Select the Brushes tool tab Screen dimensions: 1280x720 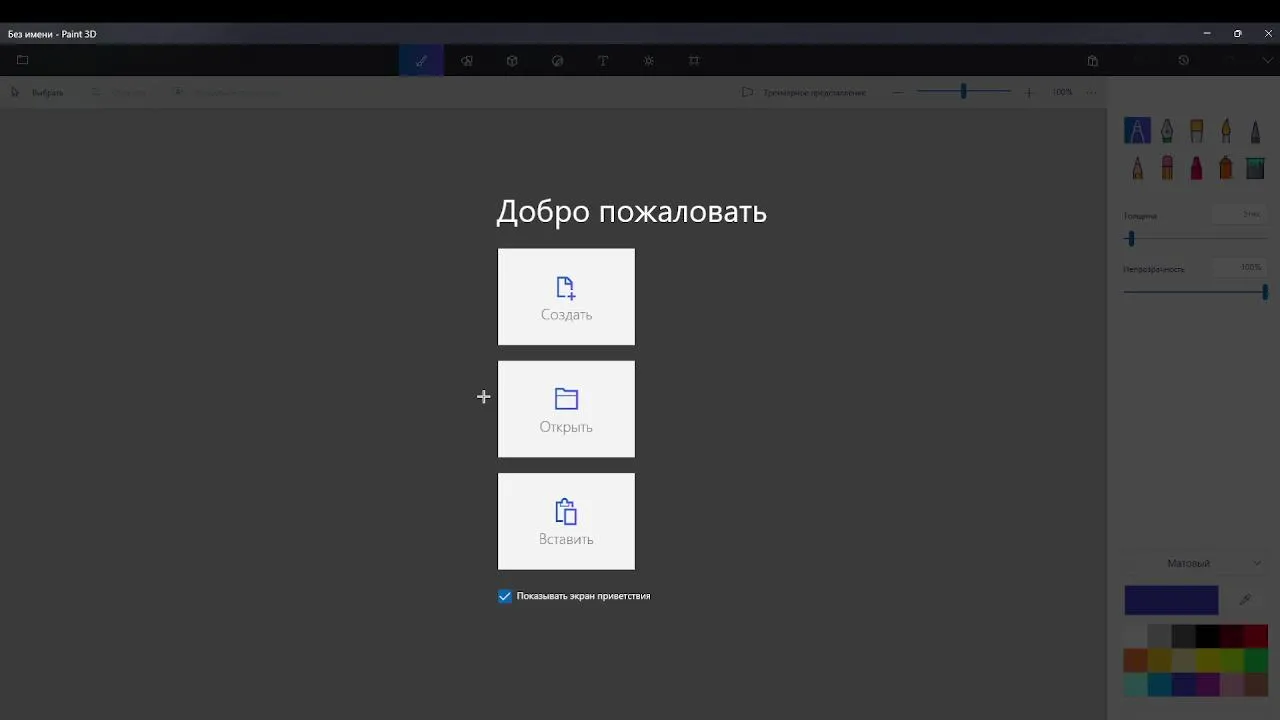pyautogui.click(x=421, y=60)
